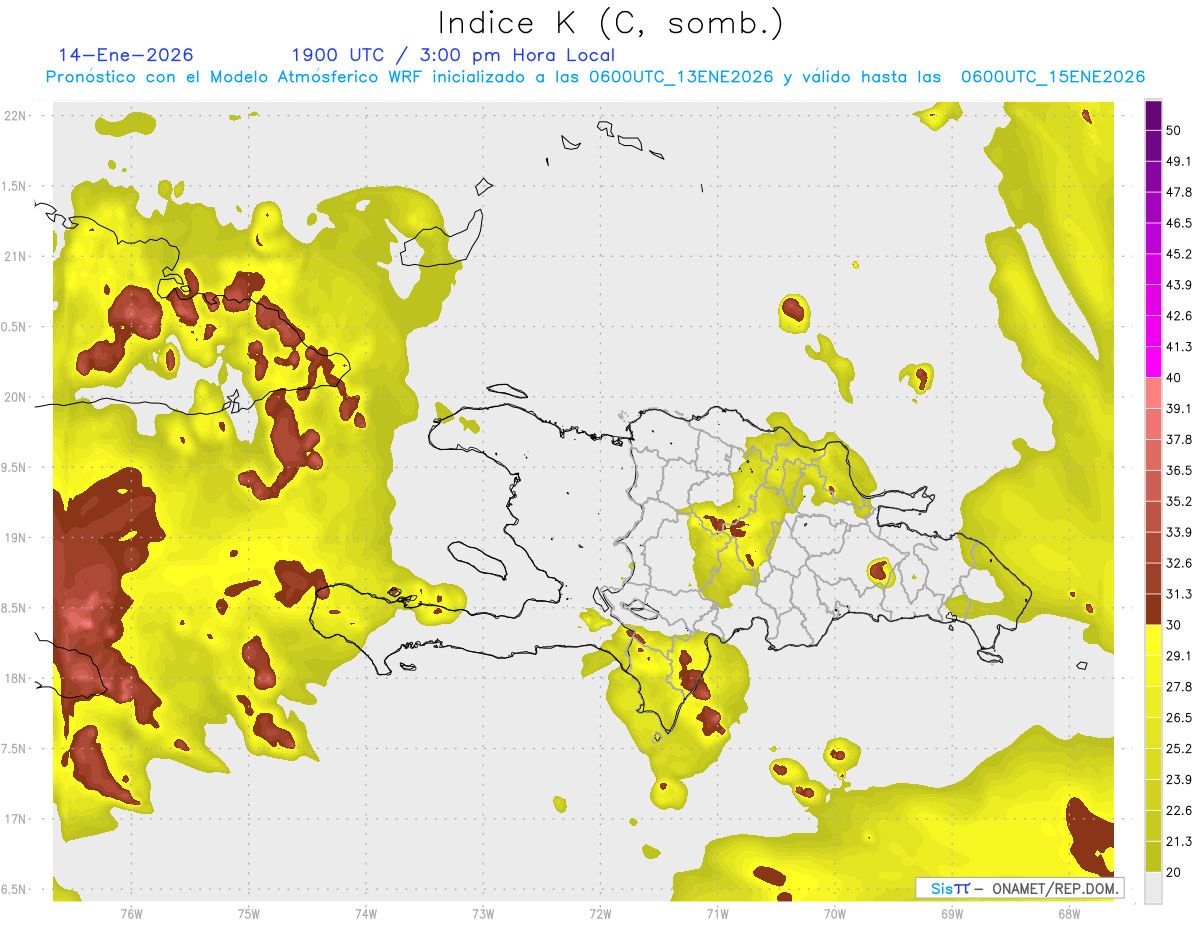
Task: Click the latitude label "20N"
Action: (15, 397)
